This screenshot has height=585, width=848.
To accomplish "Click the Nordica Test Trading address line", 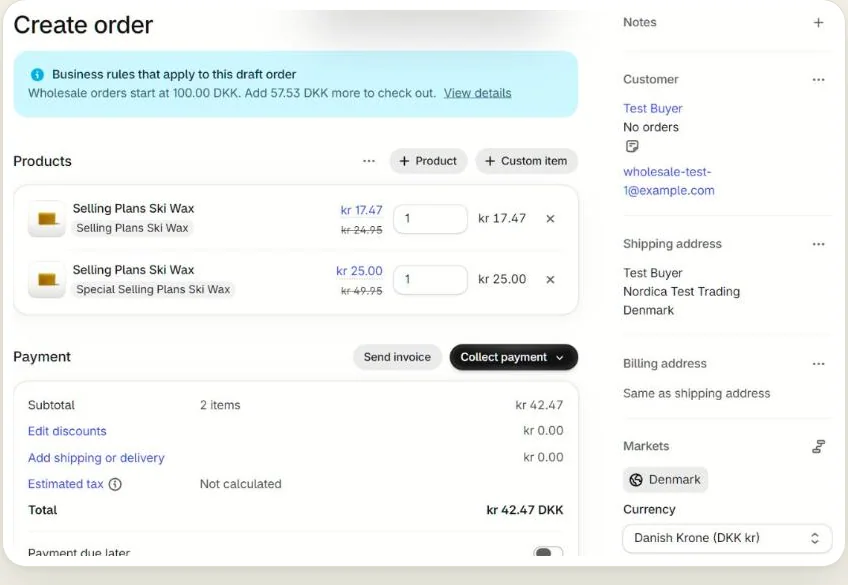I will pos(681,292).
